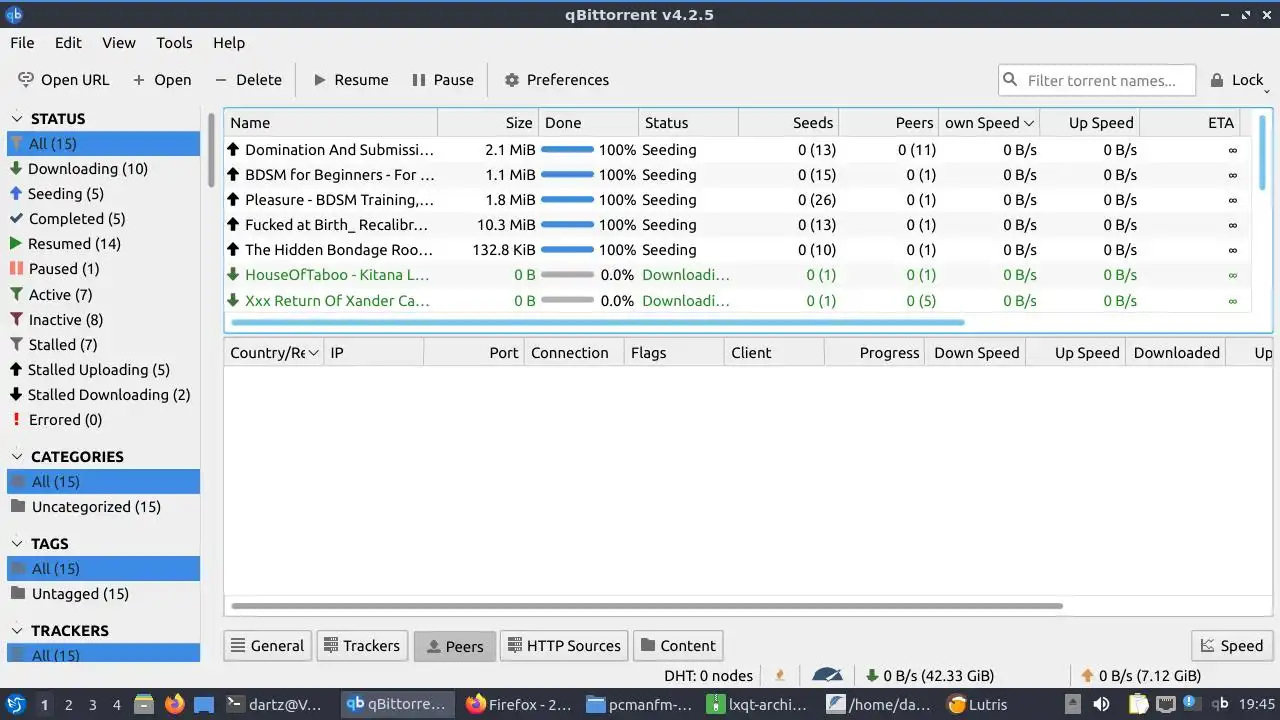Switch to the HTTP Sources tab
Image resolution: width=1280 pixels, height=720 pixels.
(x=564, y=646)
